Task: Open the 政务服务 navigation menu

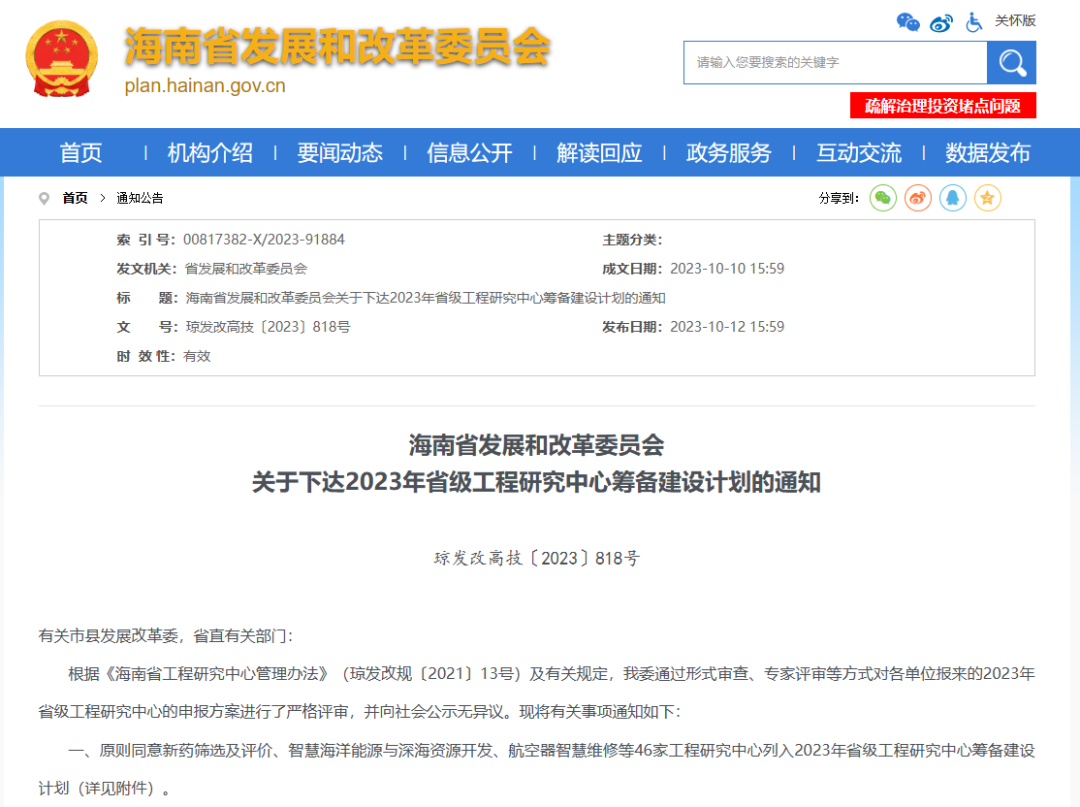Action: tap(729, 153)
